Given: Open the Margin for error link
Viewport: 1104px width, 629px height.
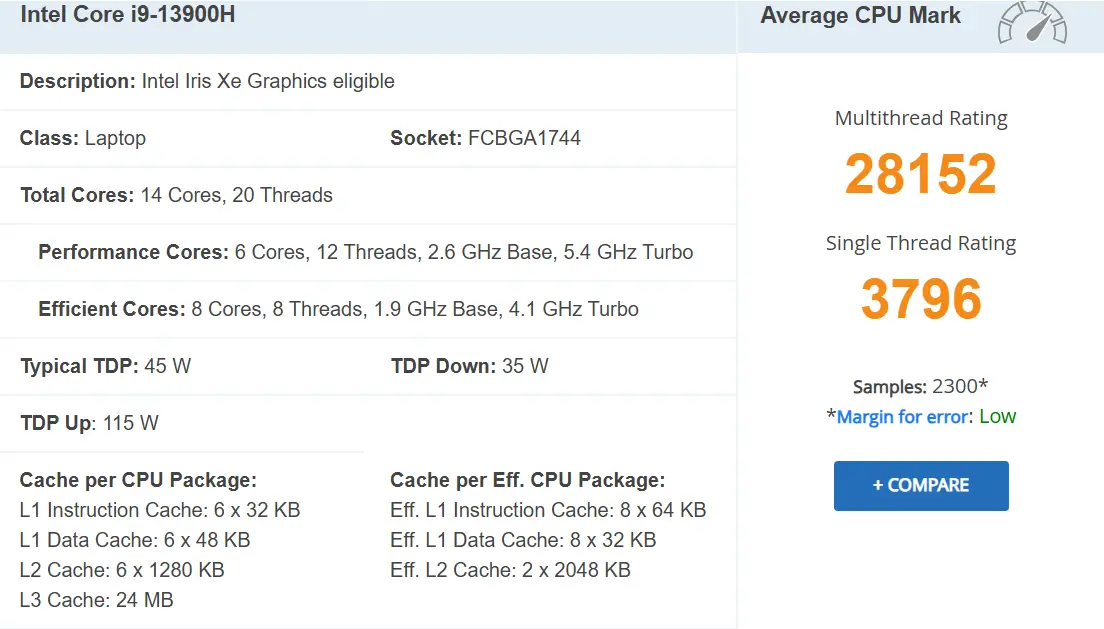Looking at the screenshot, I should [902, 417].
